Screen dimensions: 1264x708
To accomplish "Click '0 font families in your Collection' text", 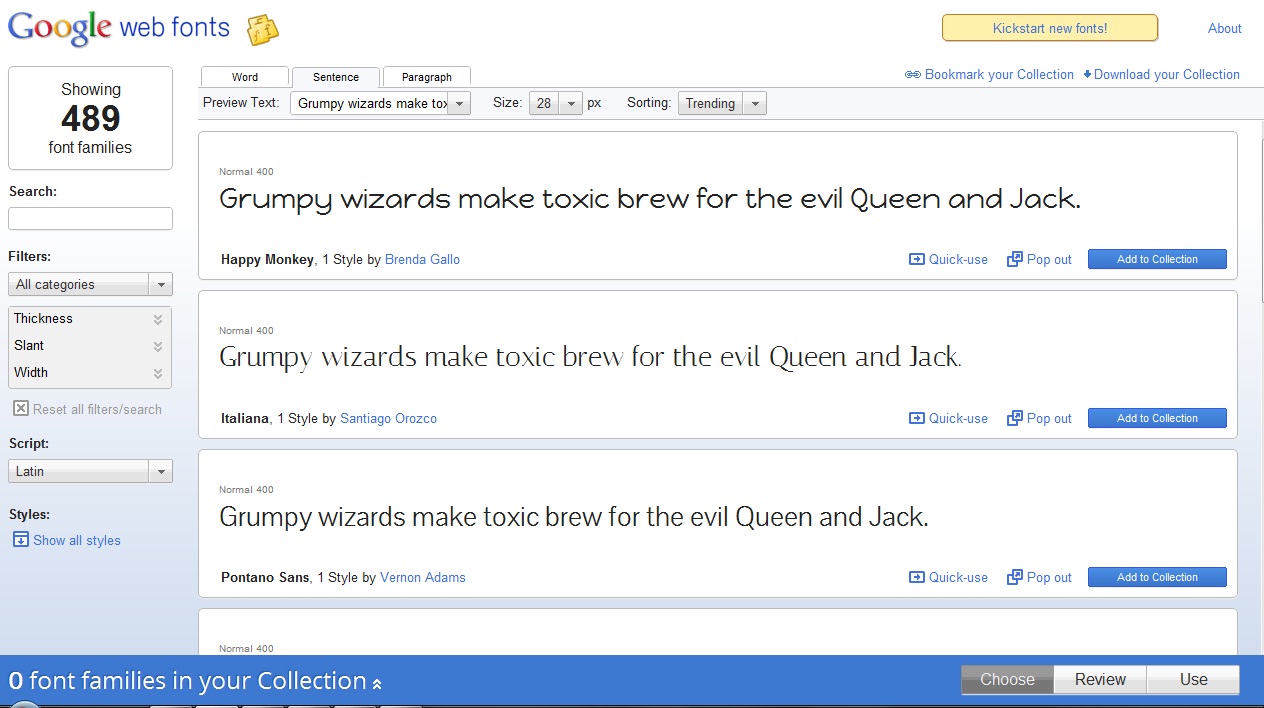I will tap(187, 681).
